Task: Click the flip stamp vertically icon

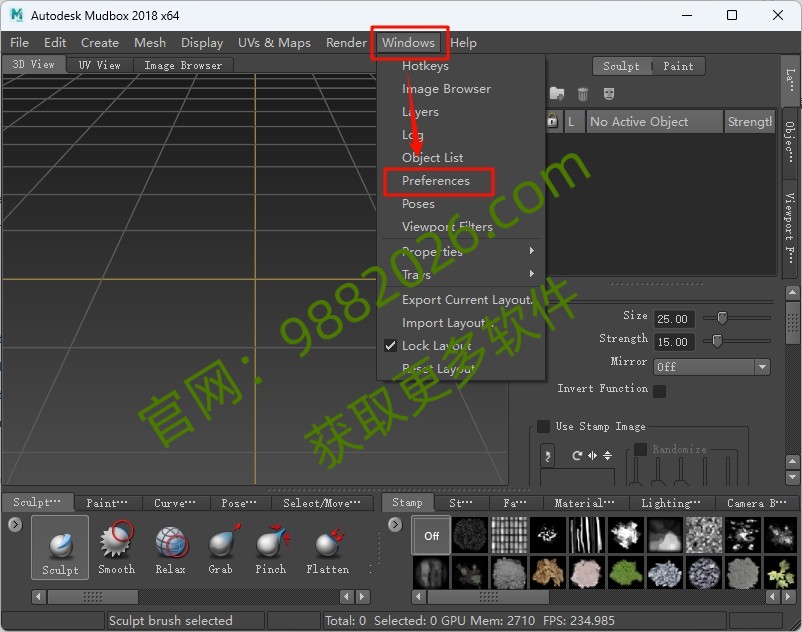Action: pyautogui.click(x=608, y=455)
